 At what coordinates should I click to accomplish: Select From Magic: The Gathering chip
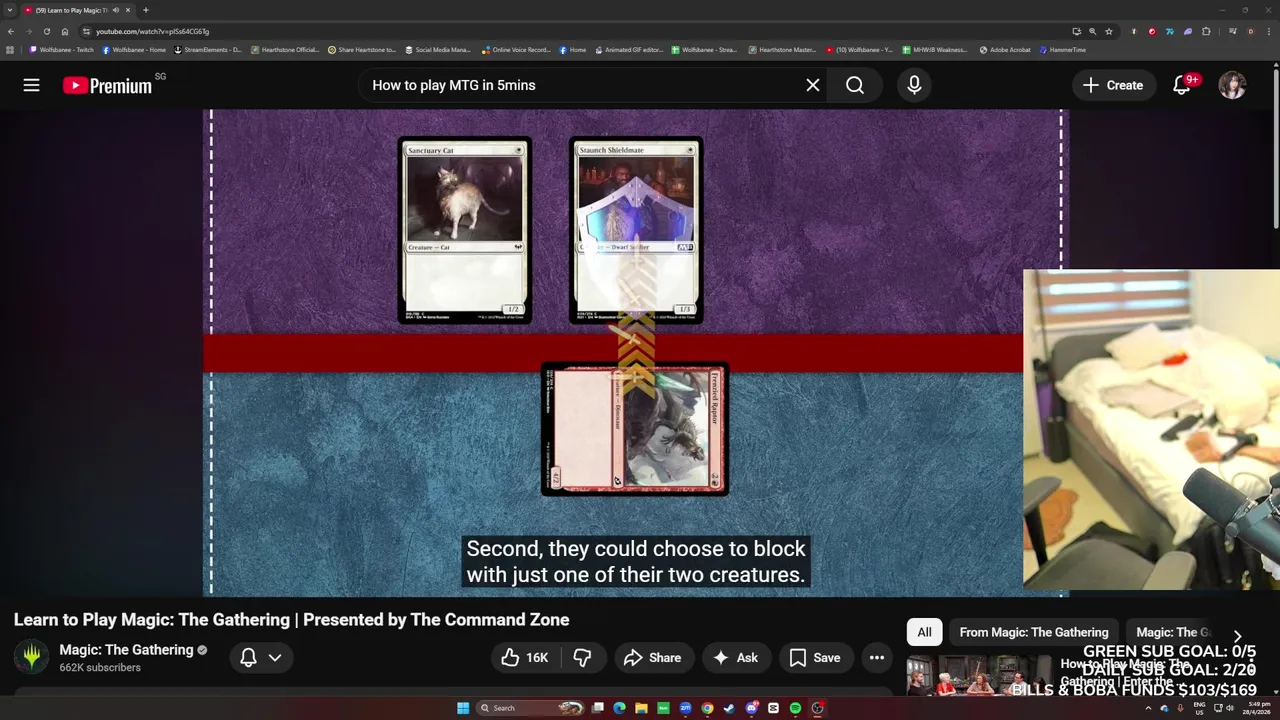[1034, 632]
